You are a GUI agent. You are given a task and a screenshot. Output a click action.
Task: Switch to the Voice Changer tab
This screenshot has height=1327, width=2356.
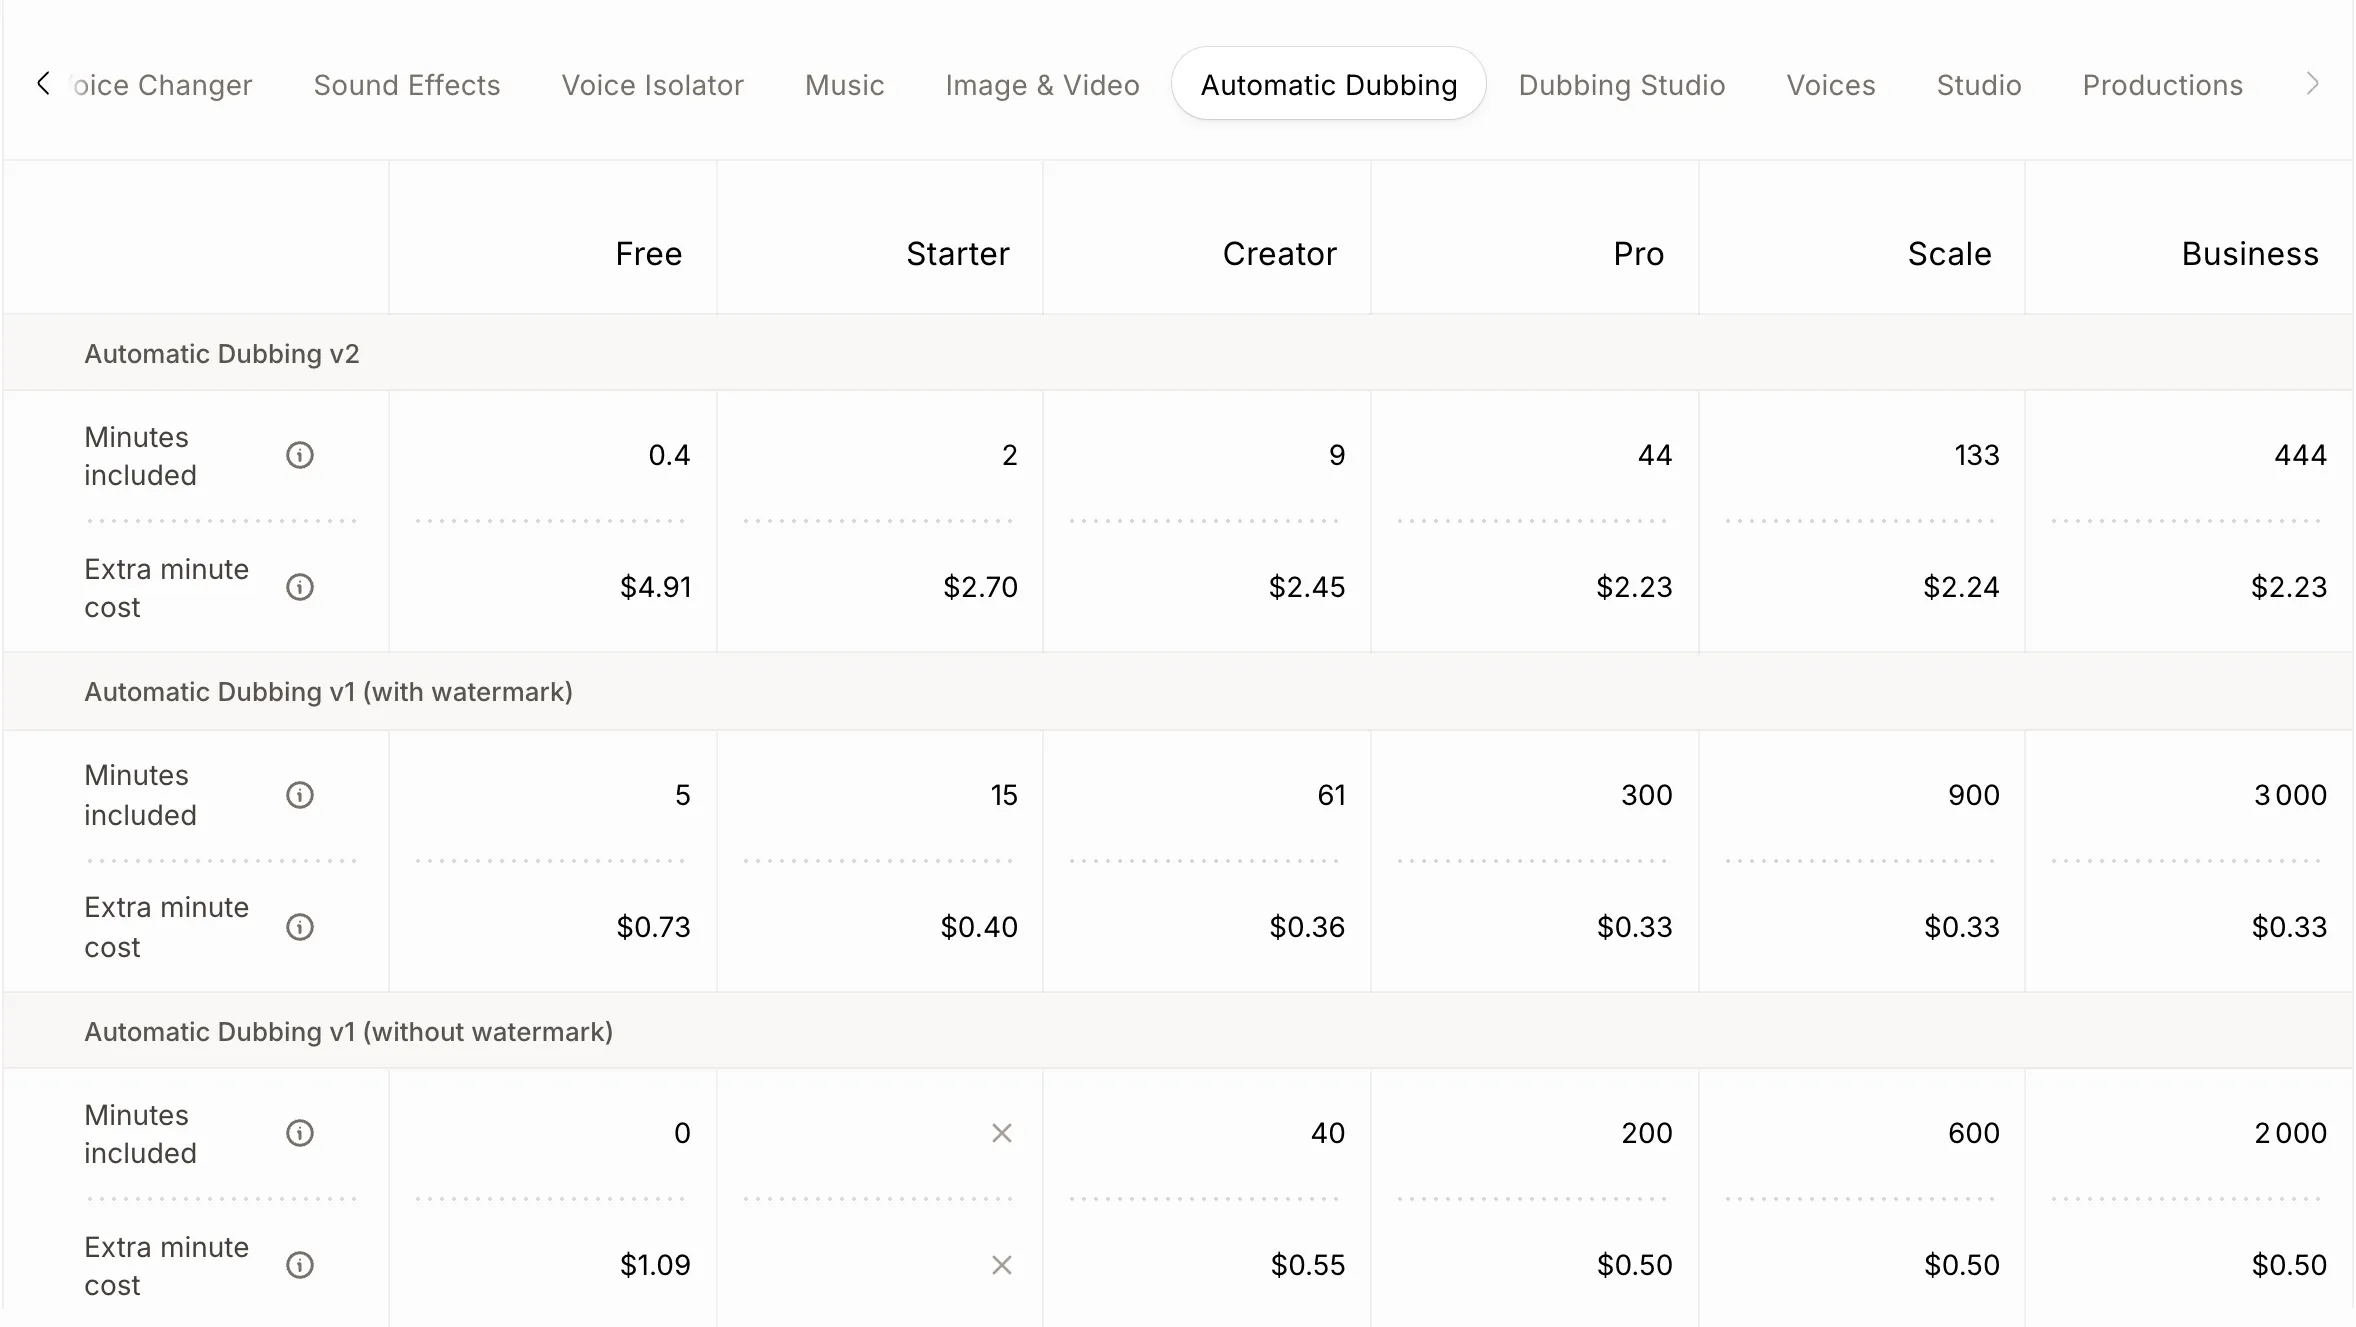pyautogui.click(x=162, y=85)
